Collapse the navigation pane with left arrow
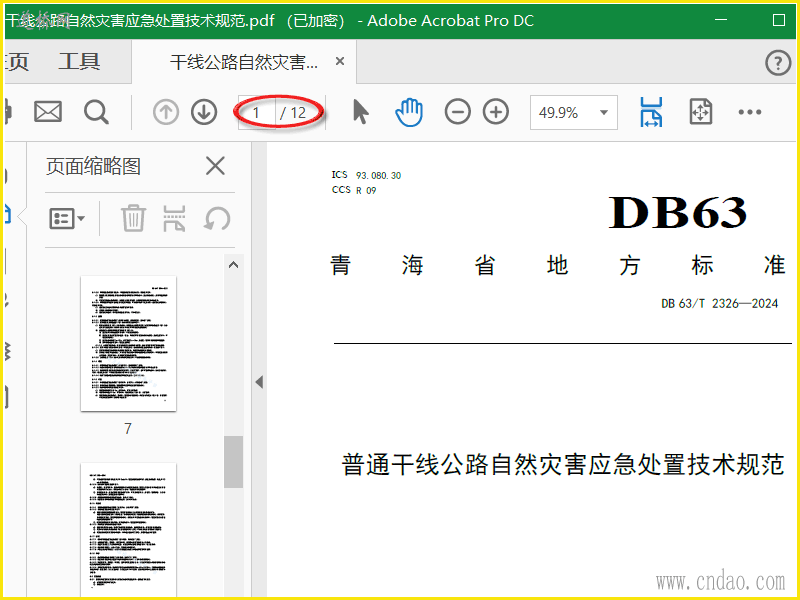This screenshot has height=600, width=800. (259, 382)
